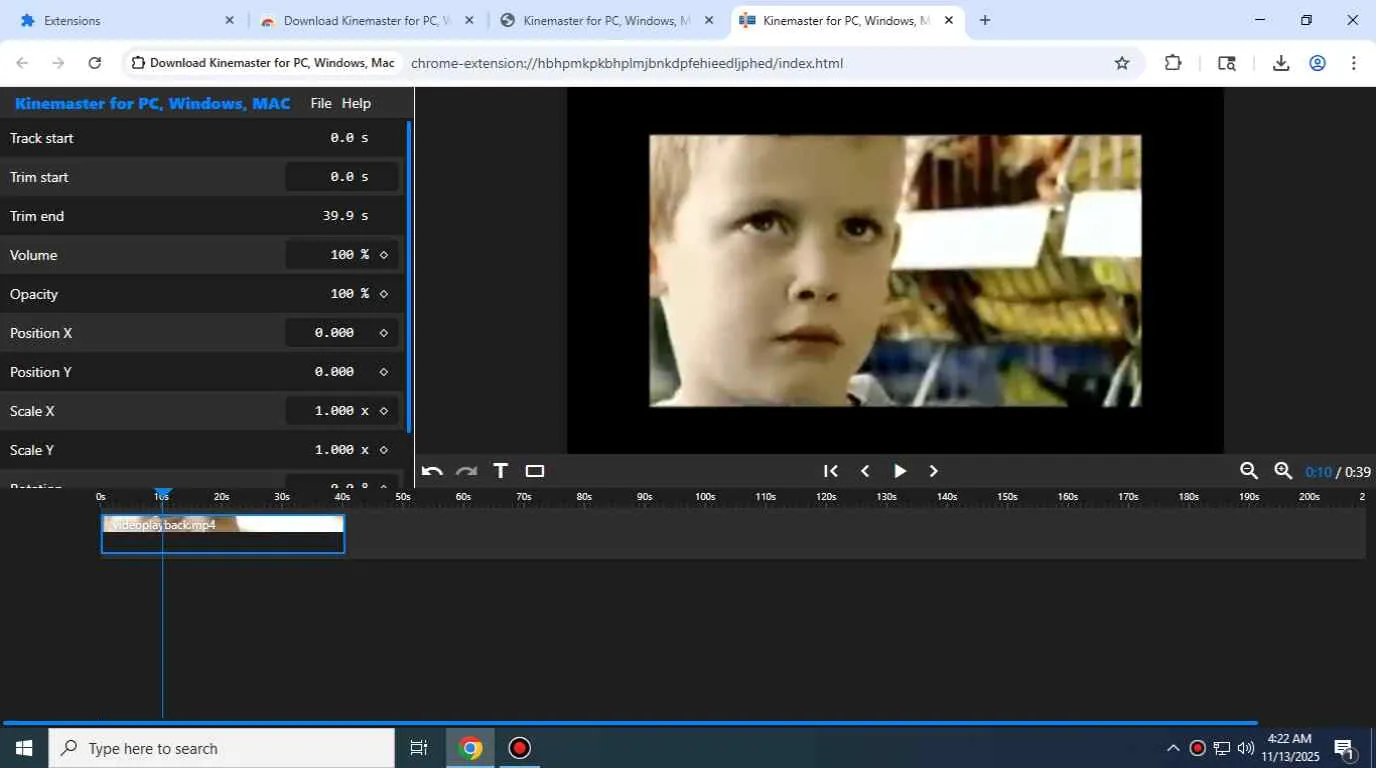The width and height of the screenshot is (1376, 768).
Task: Click the Chrome taskbar icon
Action: tap(471, 748)
